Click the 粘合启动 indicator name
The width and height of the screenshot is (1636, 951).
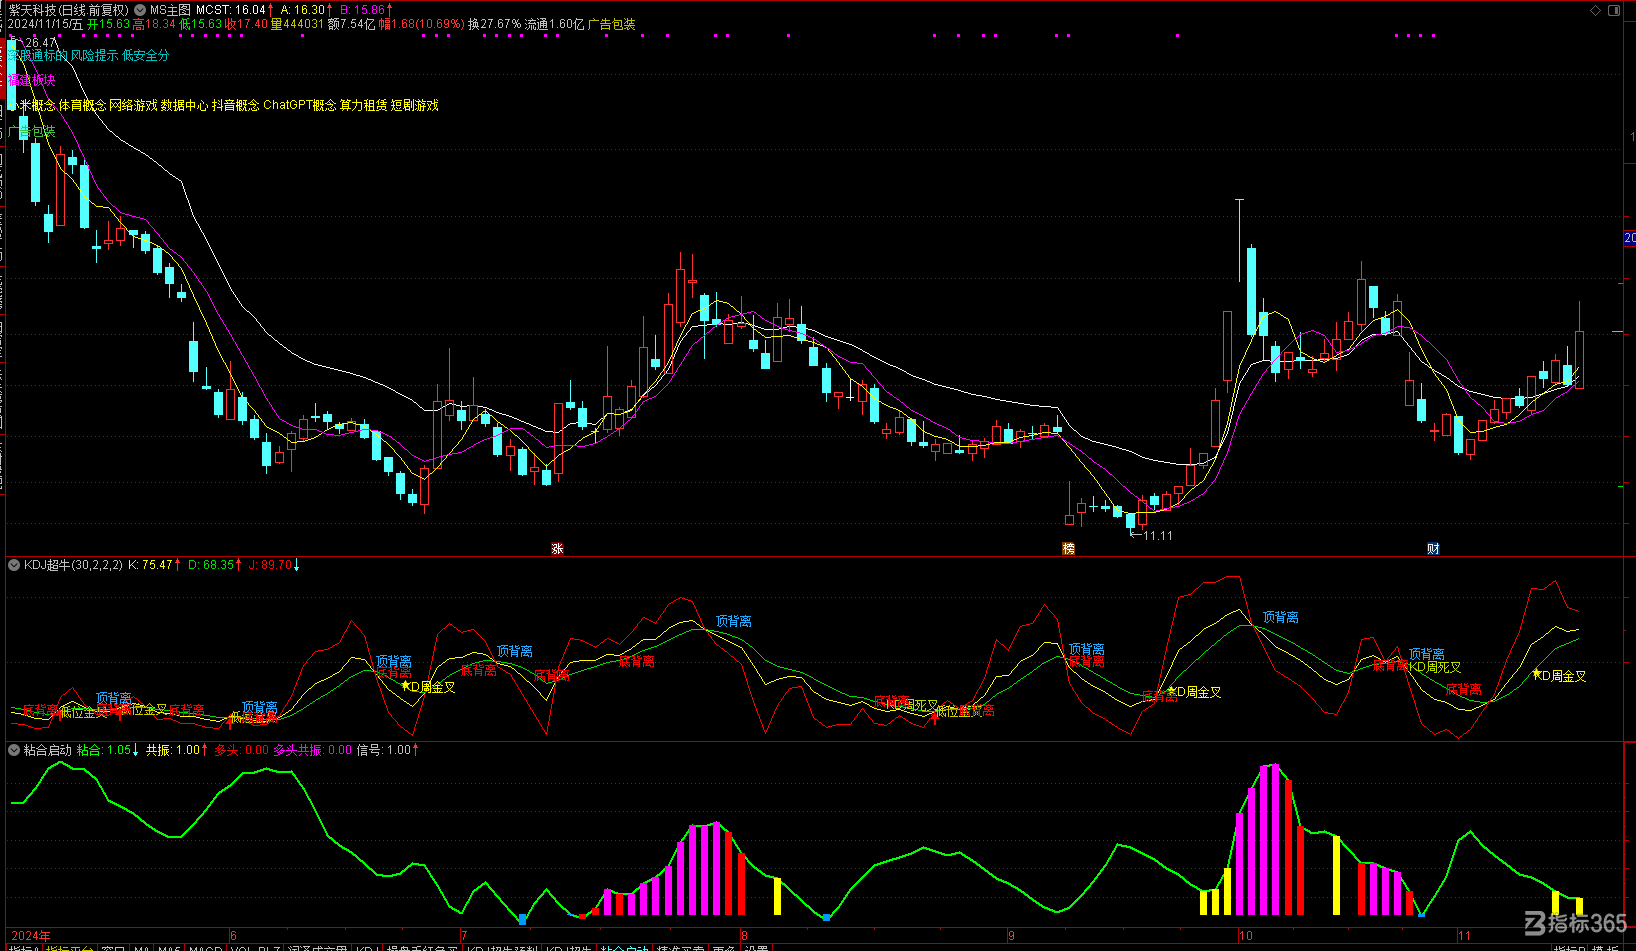48,750
